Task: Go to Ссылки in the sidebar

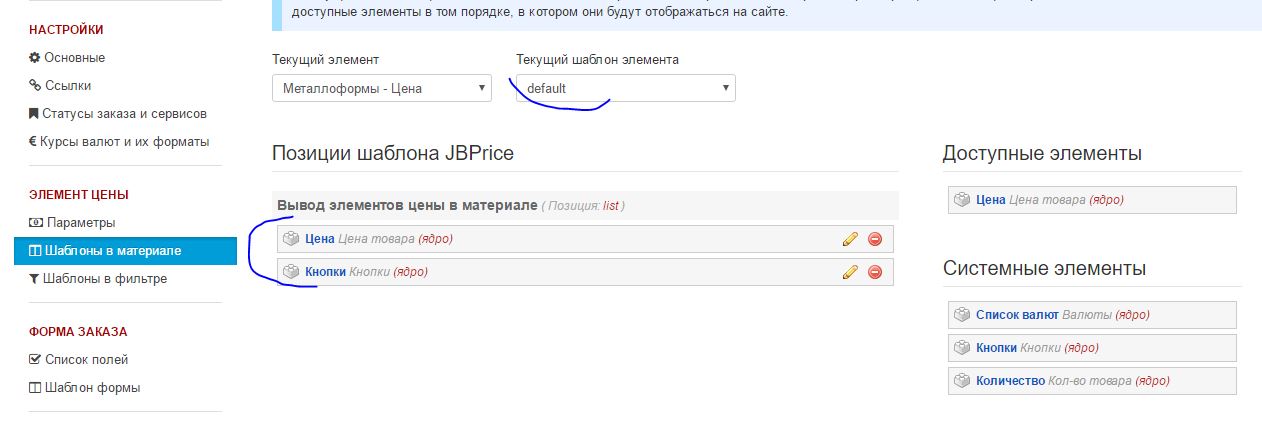Action: coord(68,86)
